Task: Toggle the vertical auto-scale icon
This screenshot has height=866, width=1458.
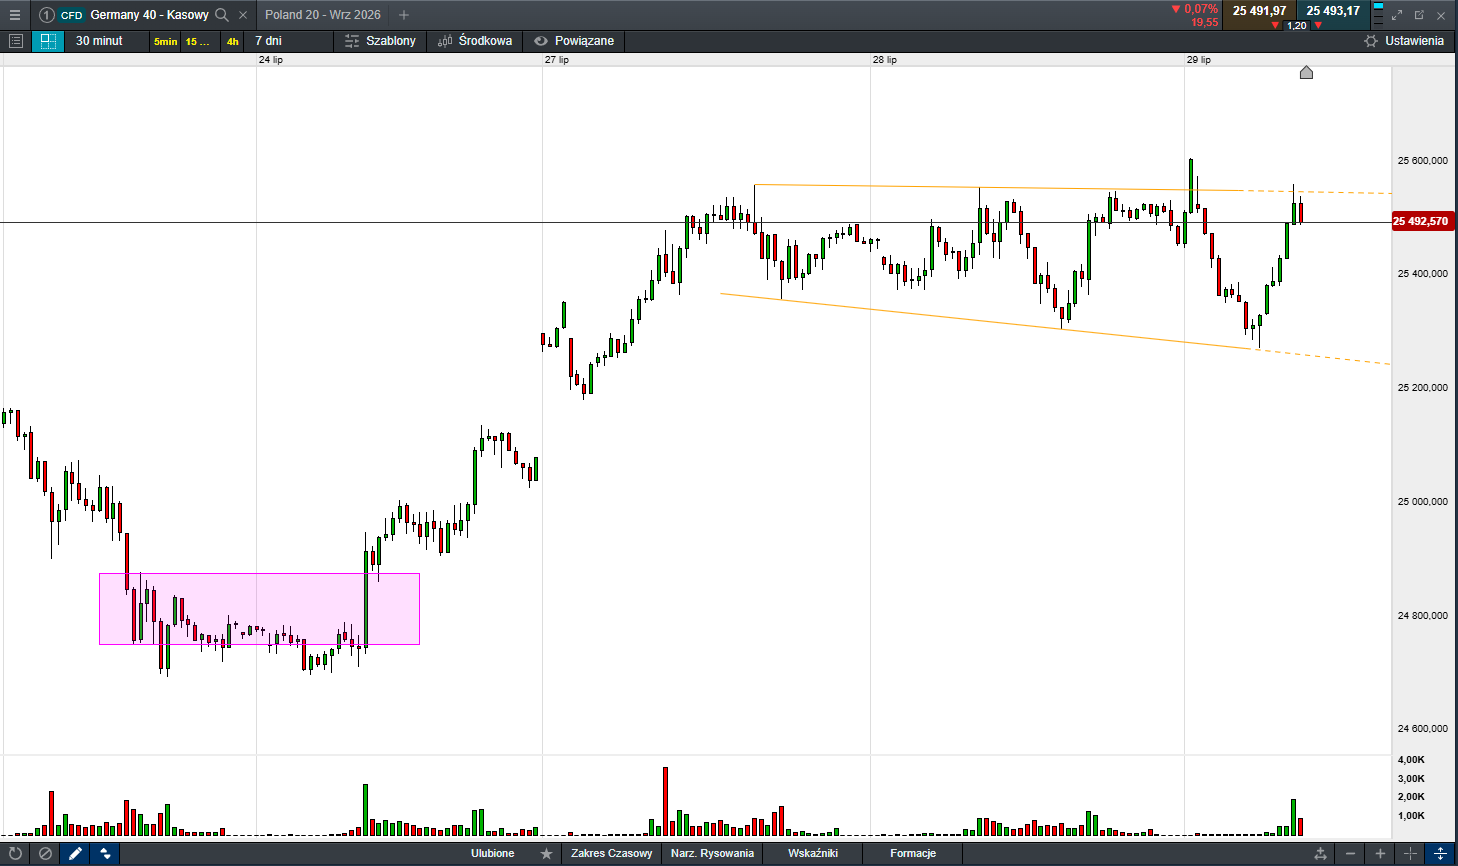Action: click(x=1440, y=853)
